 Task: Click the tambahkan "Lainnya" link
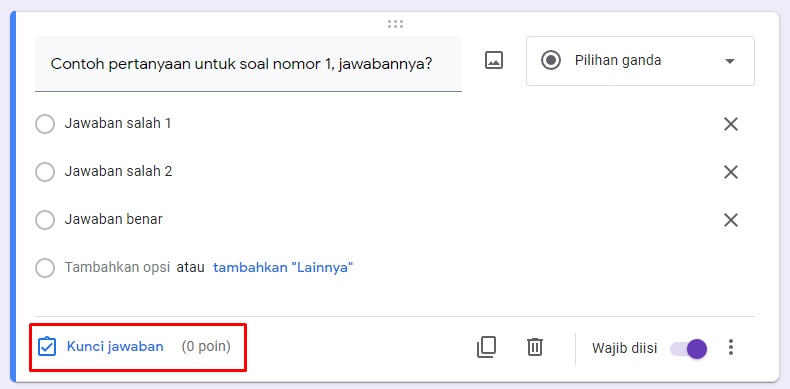(x=283, y=268)
